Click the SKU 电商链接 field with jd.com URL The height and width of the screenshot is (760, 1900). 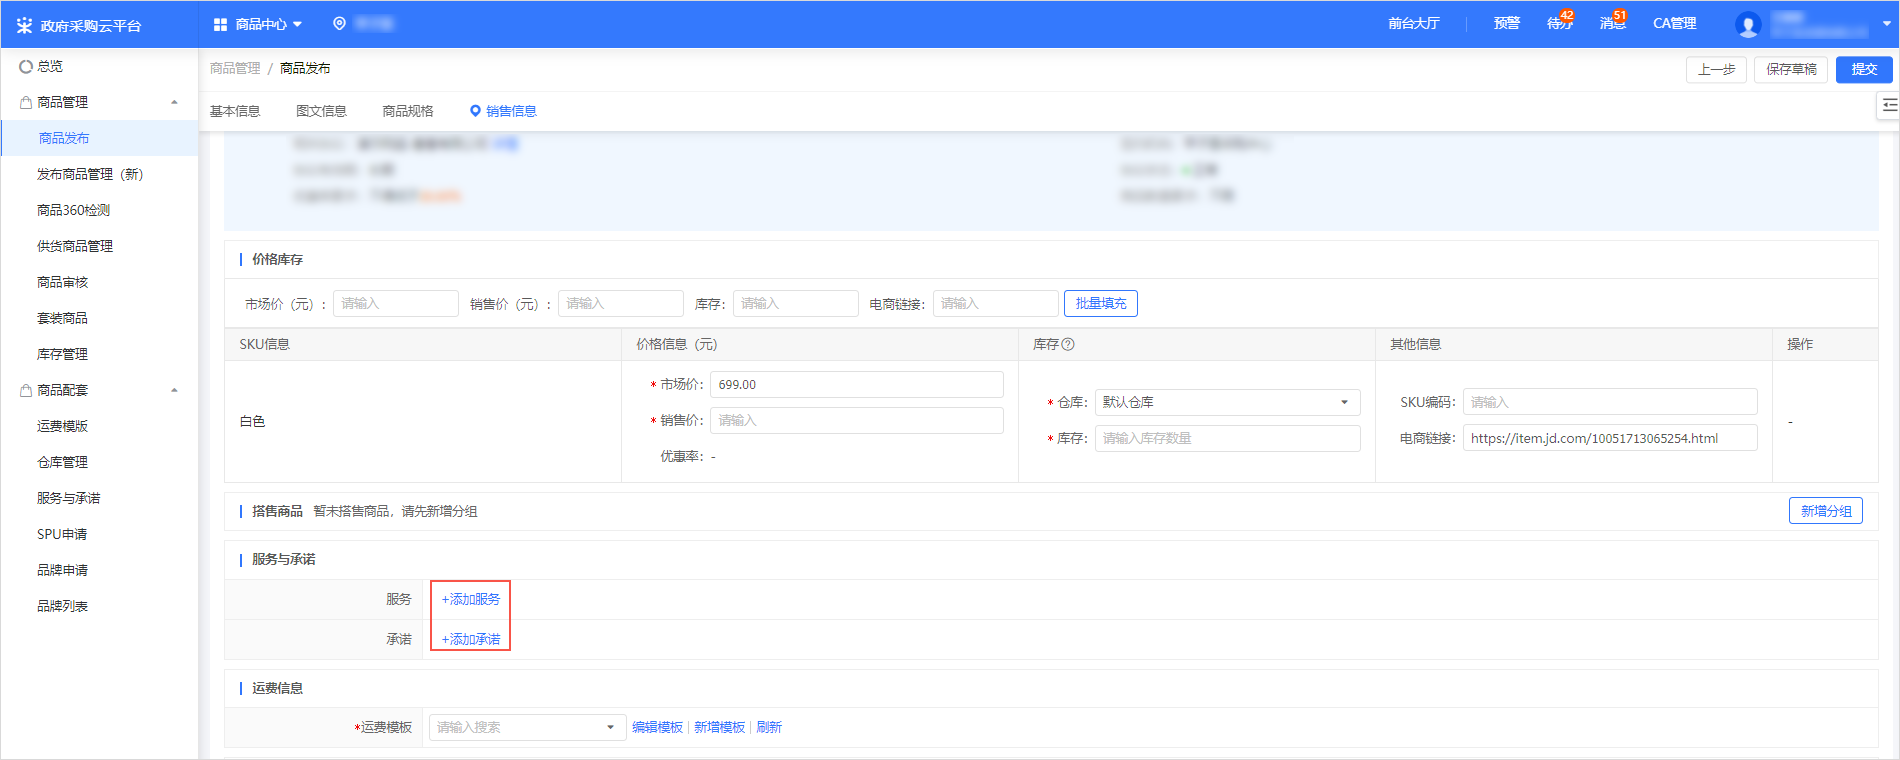[x=1610, y=438]
